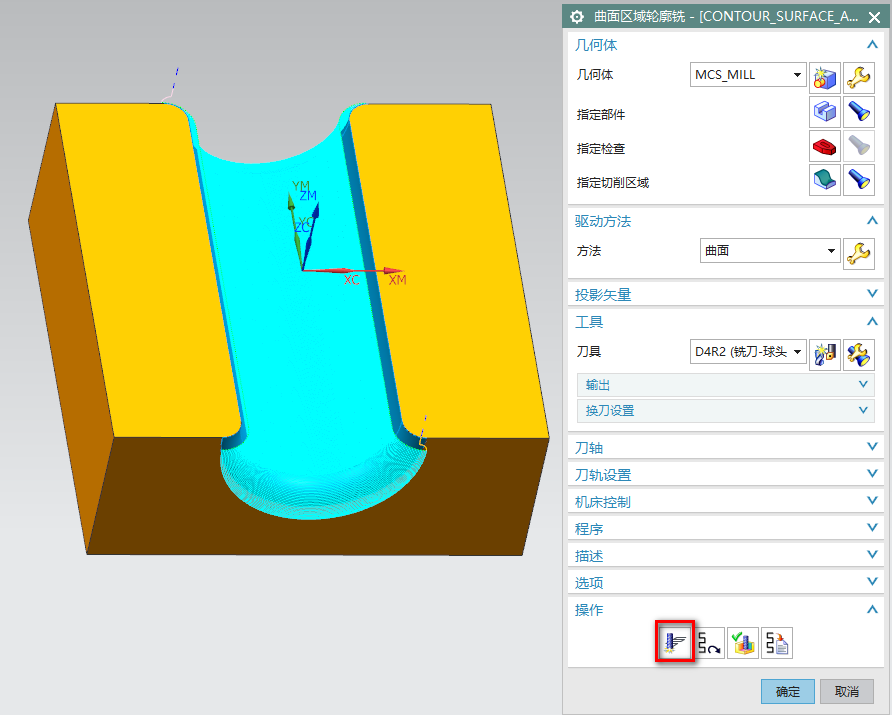This screenshot has height=715, width=892.
Task: Create a new tool next to D4R2
Action: coord(824,352)
